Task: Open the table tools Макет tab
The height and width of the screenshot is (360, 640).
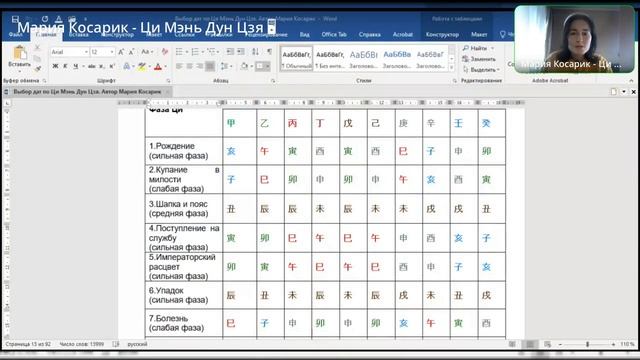Action: [x=479, y=35]
